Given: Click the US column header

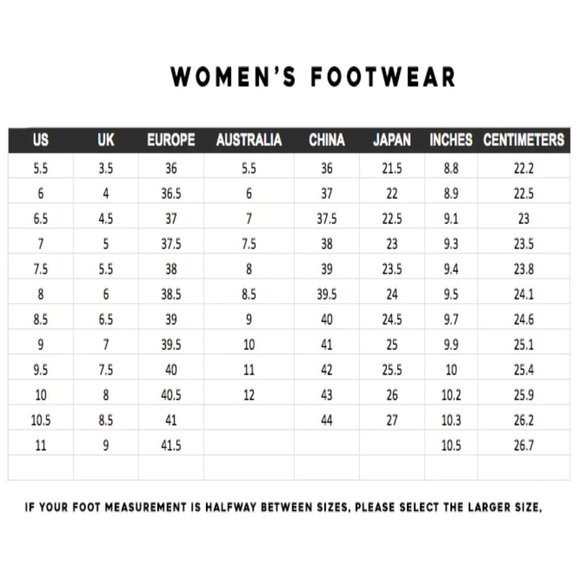Looking at the screenshot, I should 41,140.
